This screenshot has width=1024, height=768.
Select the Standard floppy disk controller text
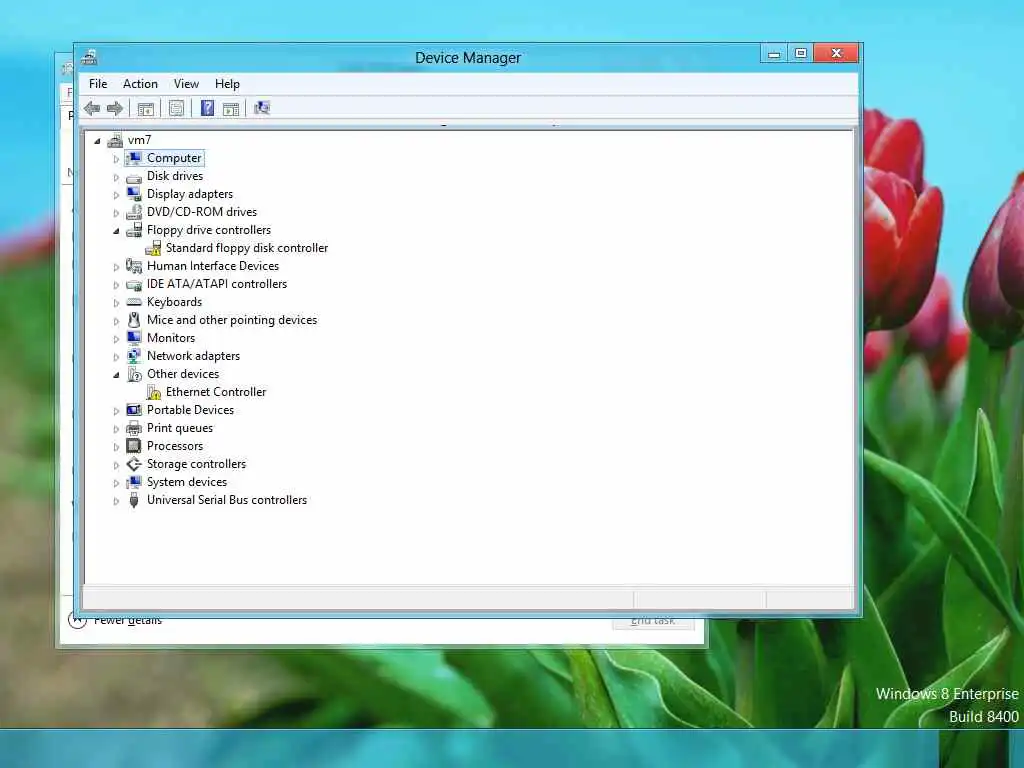247,248
